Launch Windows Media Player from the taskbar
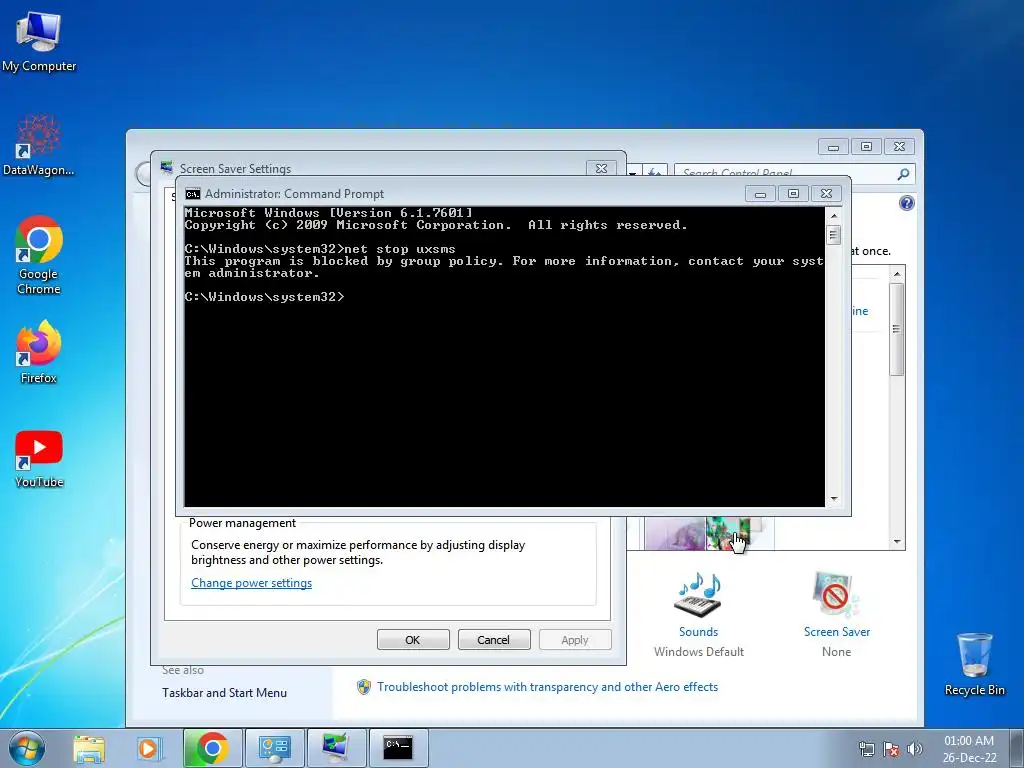Viewport: 1024px width, 768px height. pyautogui.click(x=148, y=748)
